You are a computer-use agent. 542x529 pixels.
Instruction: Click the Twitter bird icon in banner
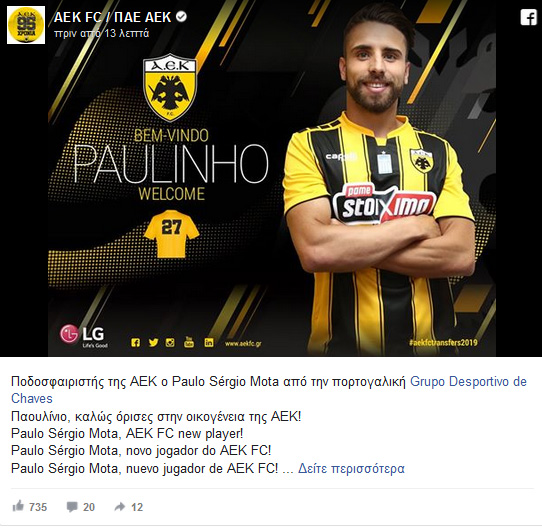pos(153,342)
